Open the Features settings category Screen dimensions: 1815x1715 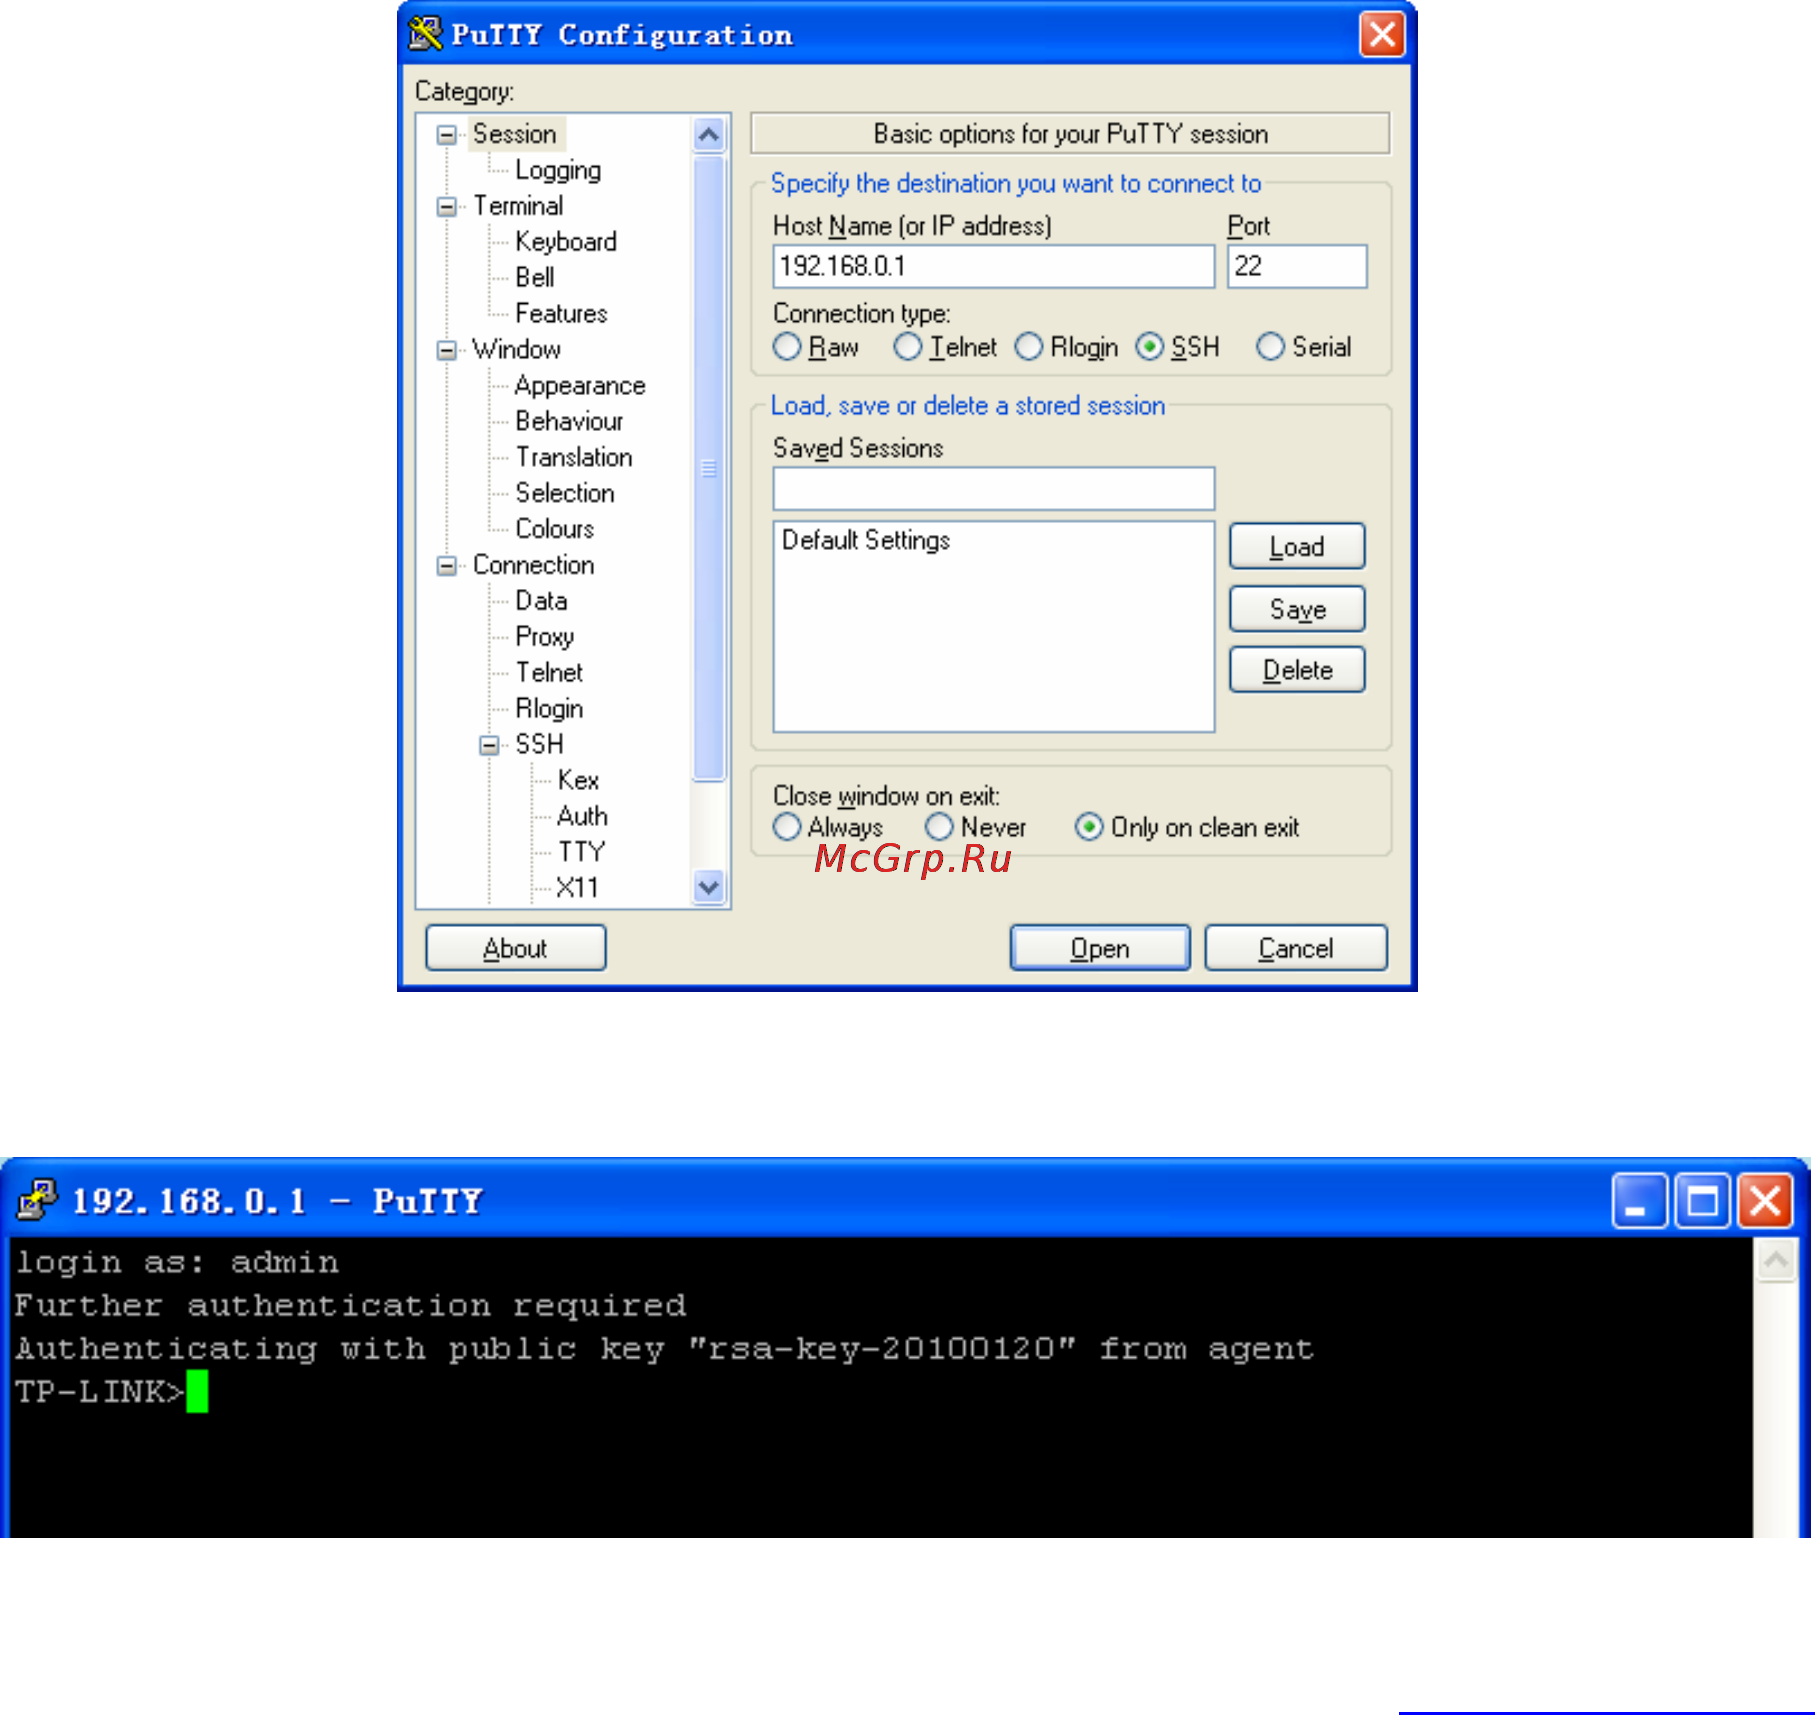pyautogui.click(x=561, y=314)
